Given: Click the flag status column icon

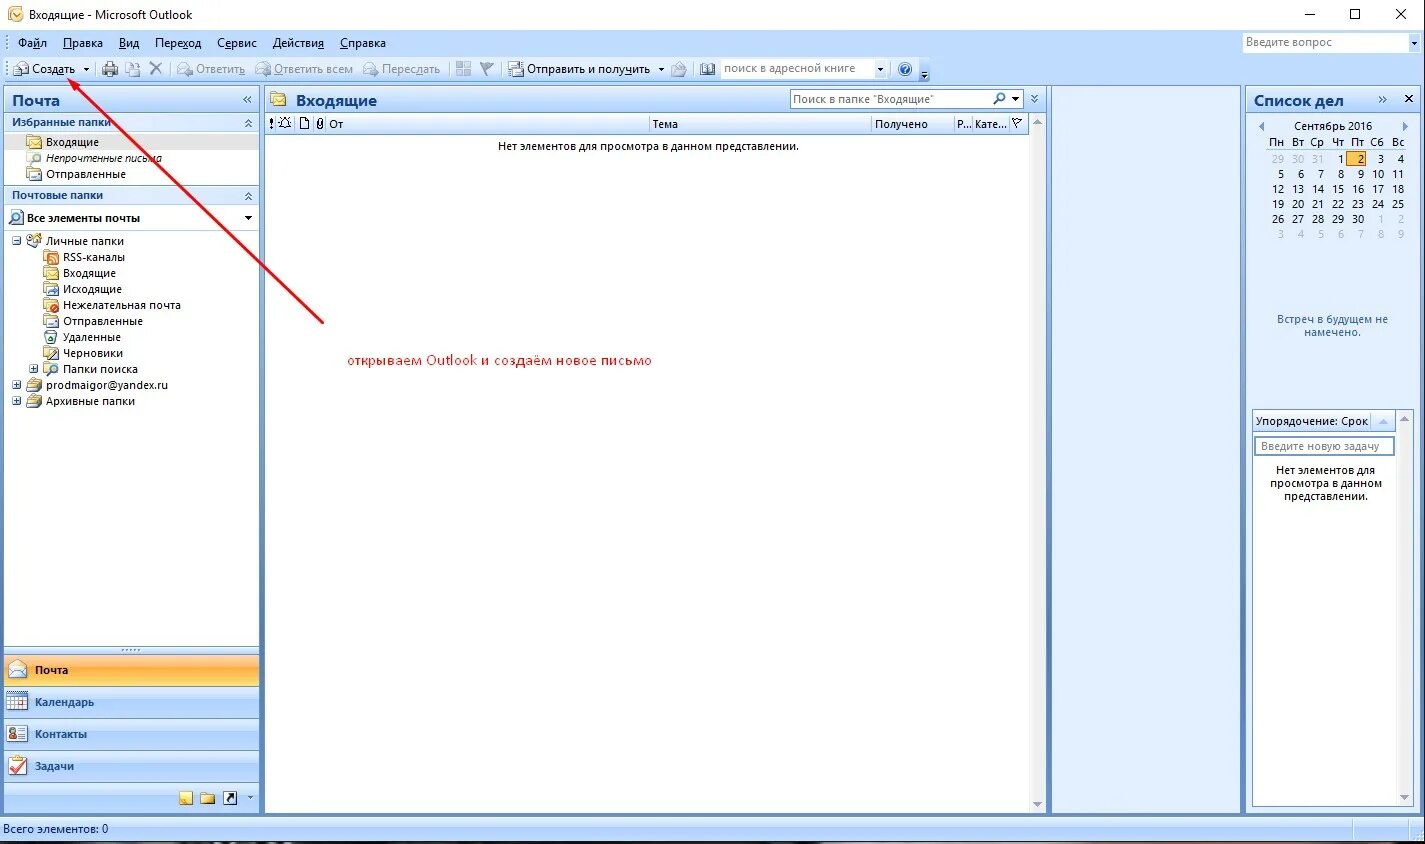Looking at the screenshot, I should click(x=1017, y=124).
